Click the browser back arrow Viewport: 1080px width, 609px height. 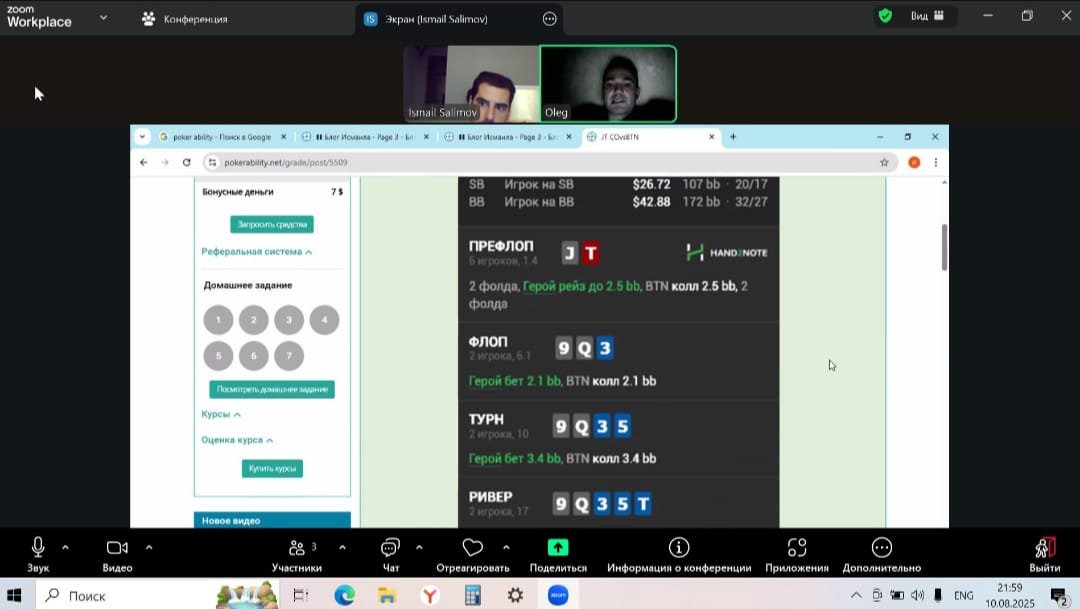coord(143,163)
